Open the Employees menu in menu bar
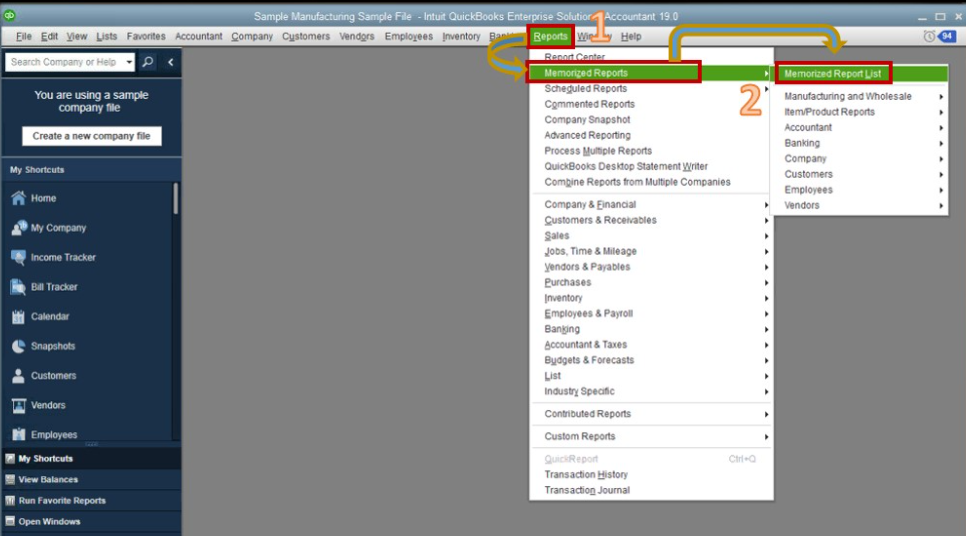 point(408,36)
